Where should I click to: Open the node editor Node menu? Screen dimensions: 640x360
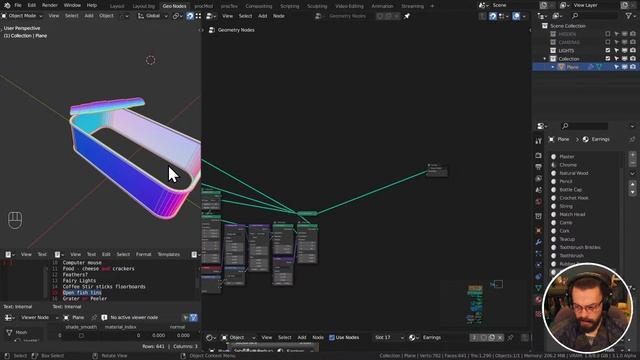[279, 16]
